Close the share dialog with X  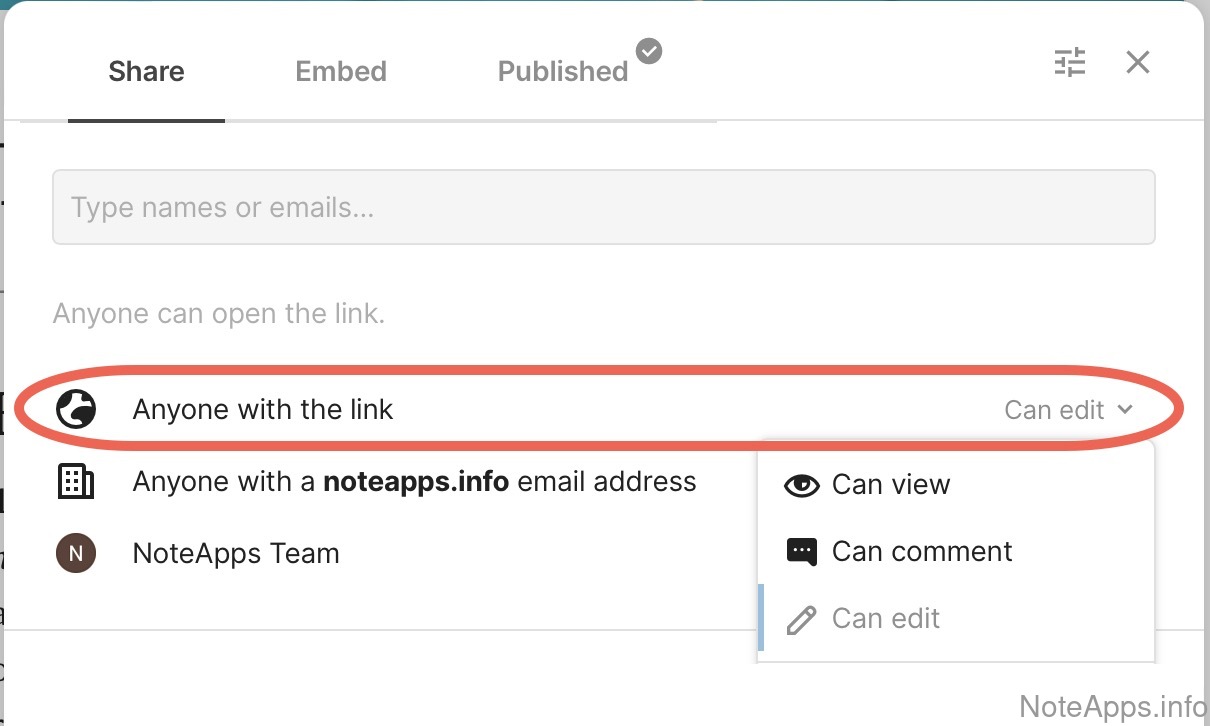[x=1138, y=63]
